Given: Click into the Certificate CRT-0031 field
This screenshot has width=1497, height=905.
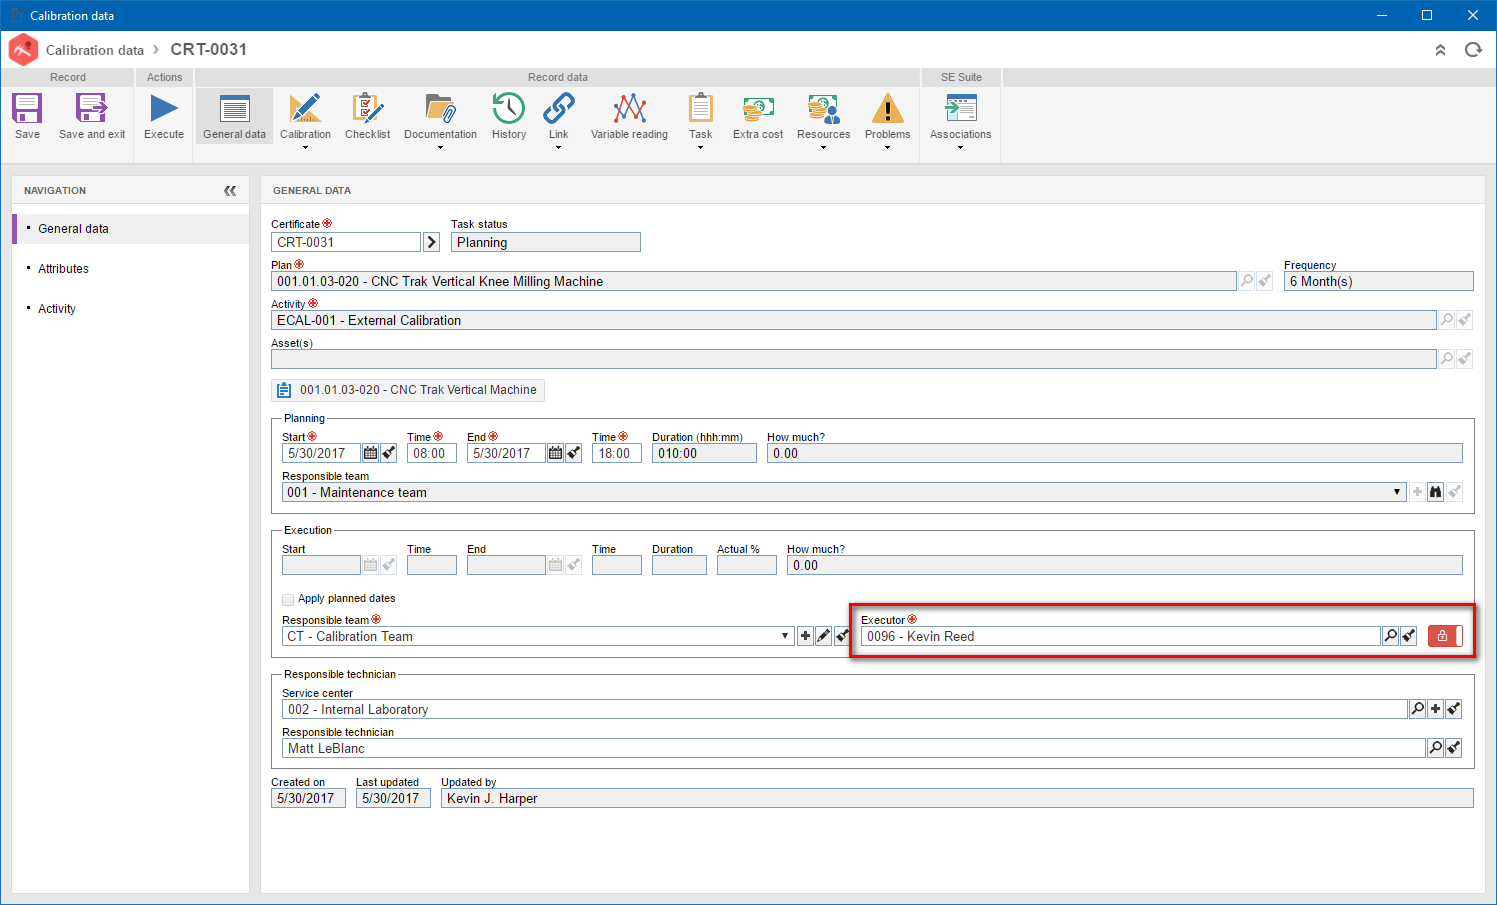Looking at the screenshot, I should pos(346,242).
